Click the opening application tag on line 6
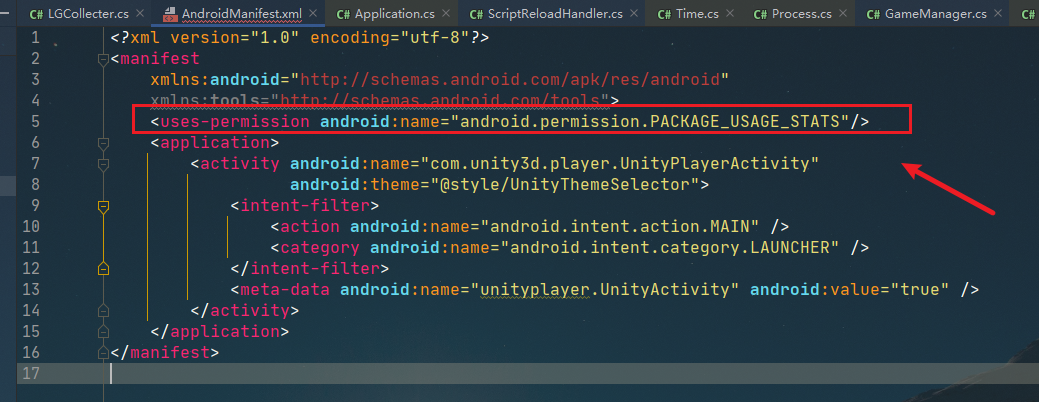The height and width of the screenshot is (402, 1039). pyautogui.click(x=215, y=143)
